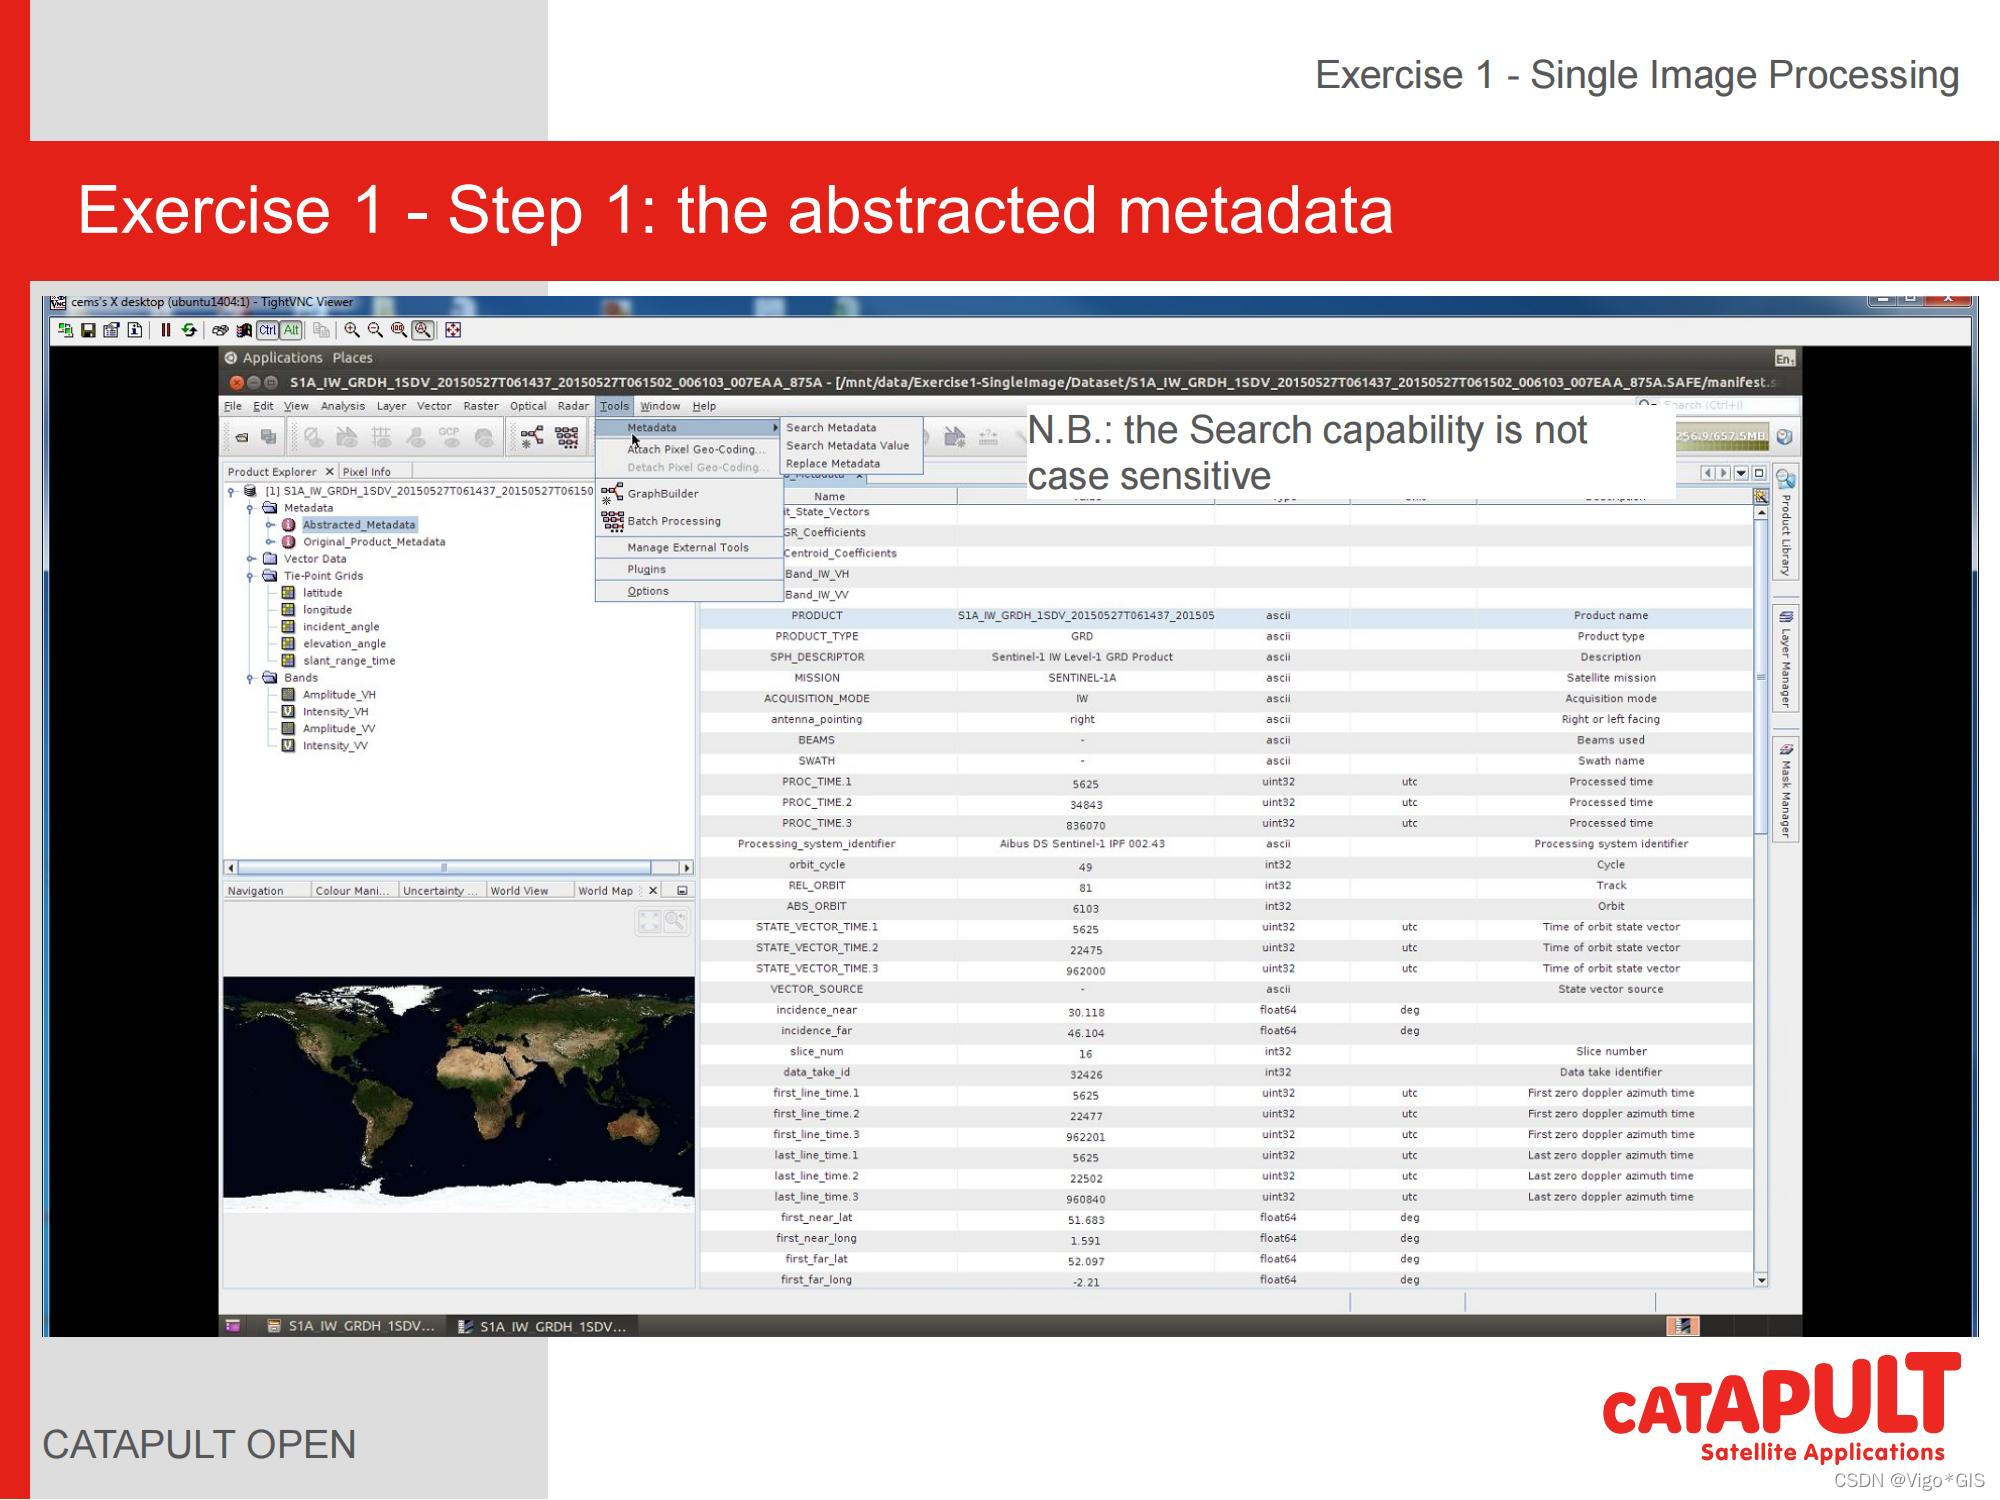Click World Map zoom-to-product icon
Image resolution: width=2000 pixels, height=1500 pixels.
(676, 921)
